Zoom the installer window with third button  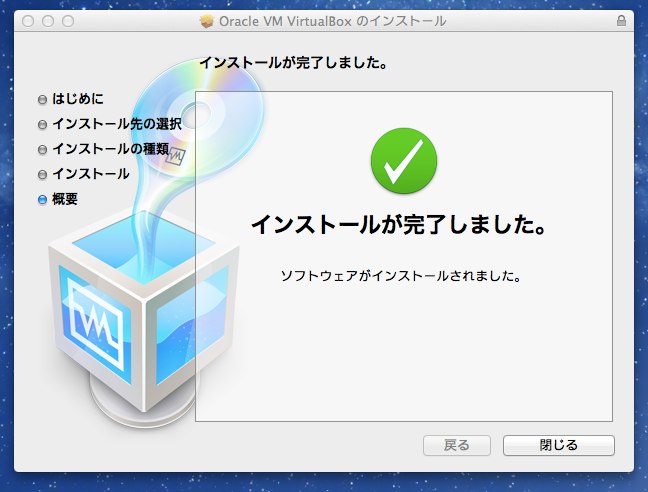tap(68, 21)
